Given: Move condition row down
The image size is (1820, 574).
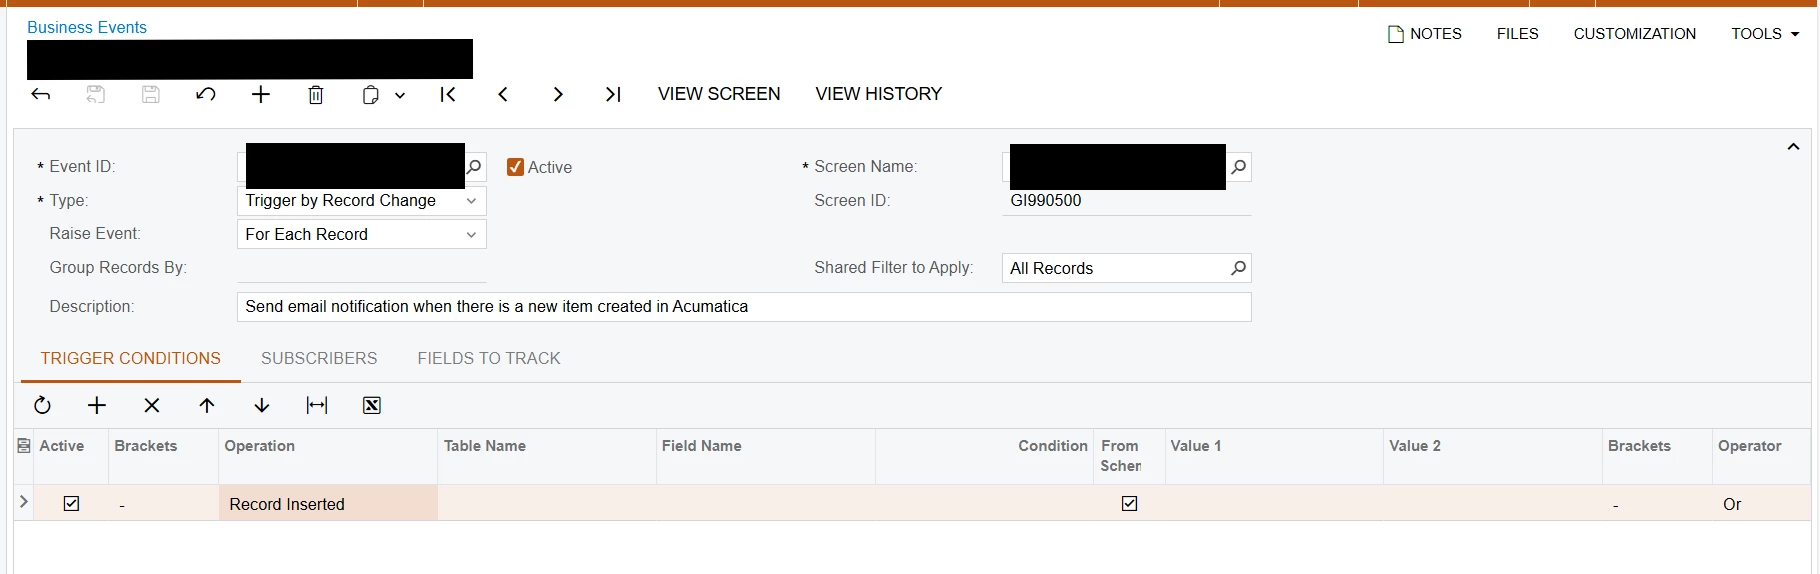Looking at the screenshot, I should (x=262, y=405).
